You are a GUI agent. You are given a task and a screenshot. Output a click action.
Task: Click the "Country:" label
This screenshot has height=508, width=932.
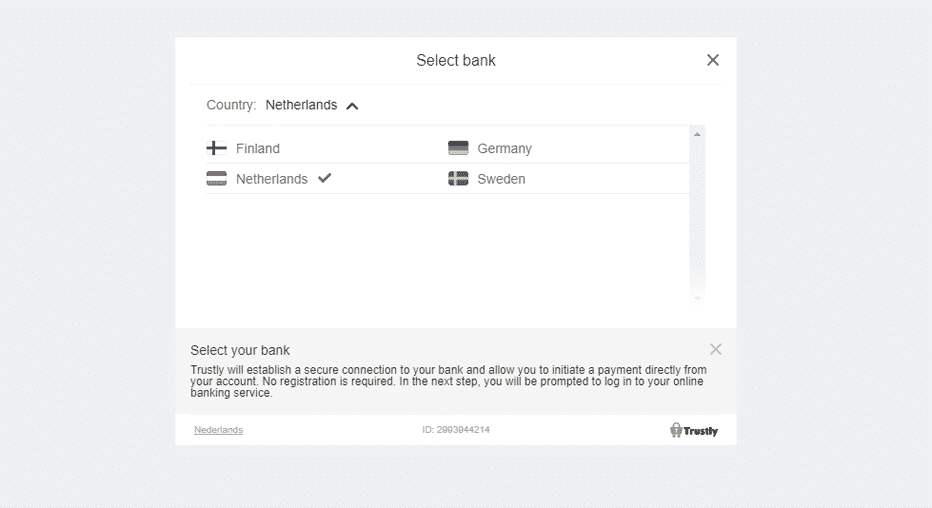click(x=231, y=105)
